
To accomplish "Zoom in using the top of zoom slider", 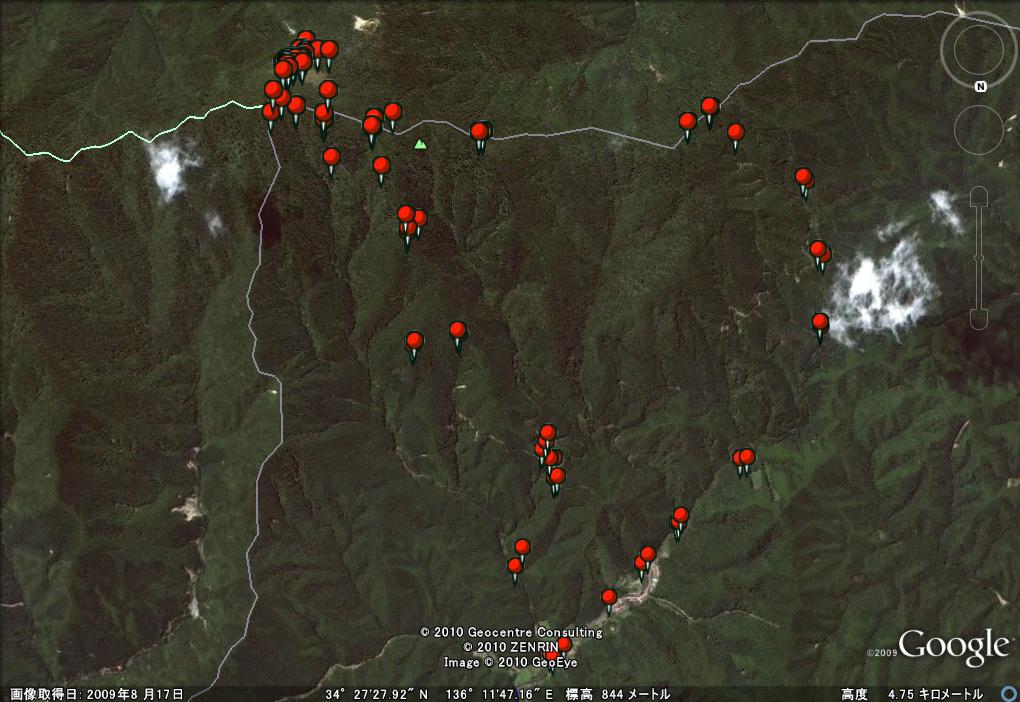I will coord(978,196).
